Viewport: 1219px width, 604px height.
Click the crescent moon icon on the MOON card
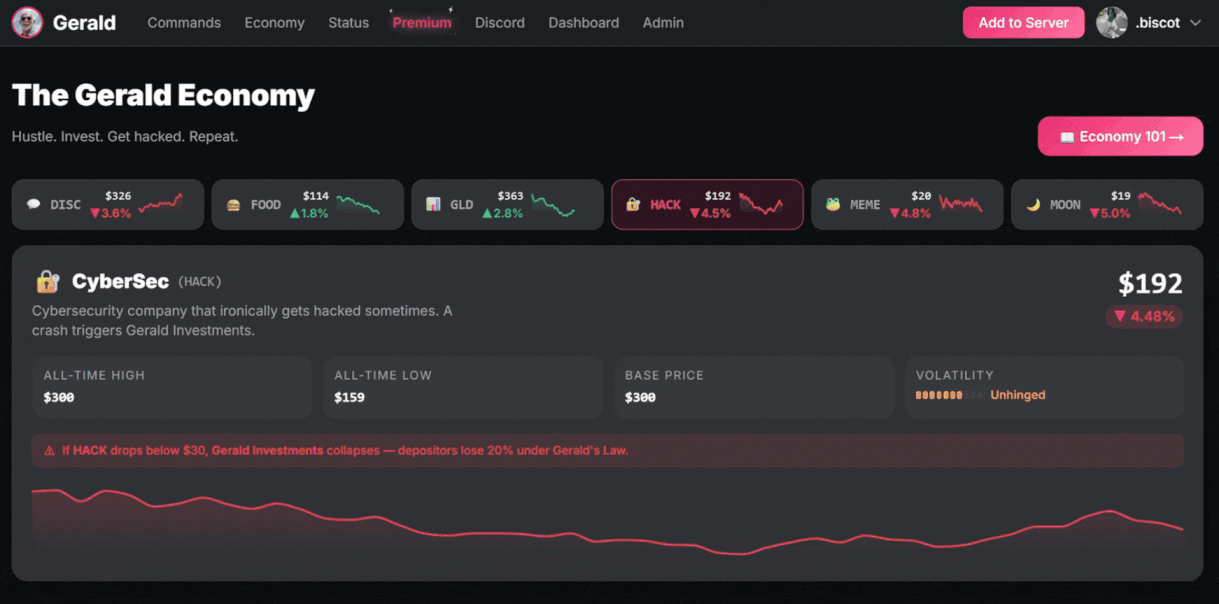coord(1034,204)
